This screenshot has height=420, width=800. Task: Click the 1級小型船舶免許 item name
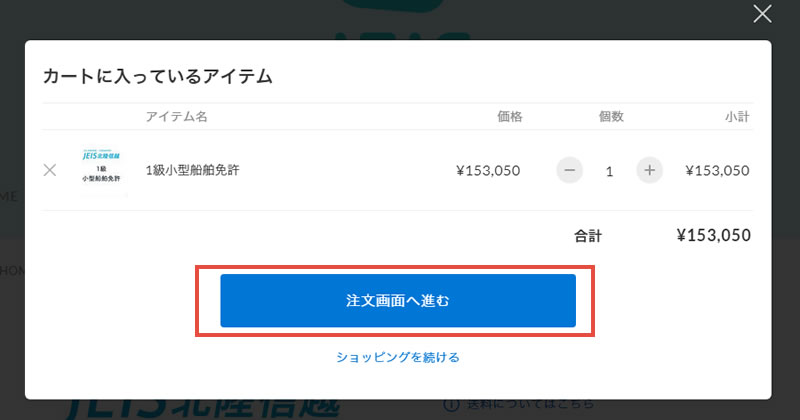192,170
